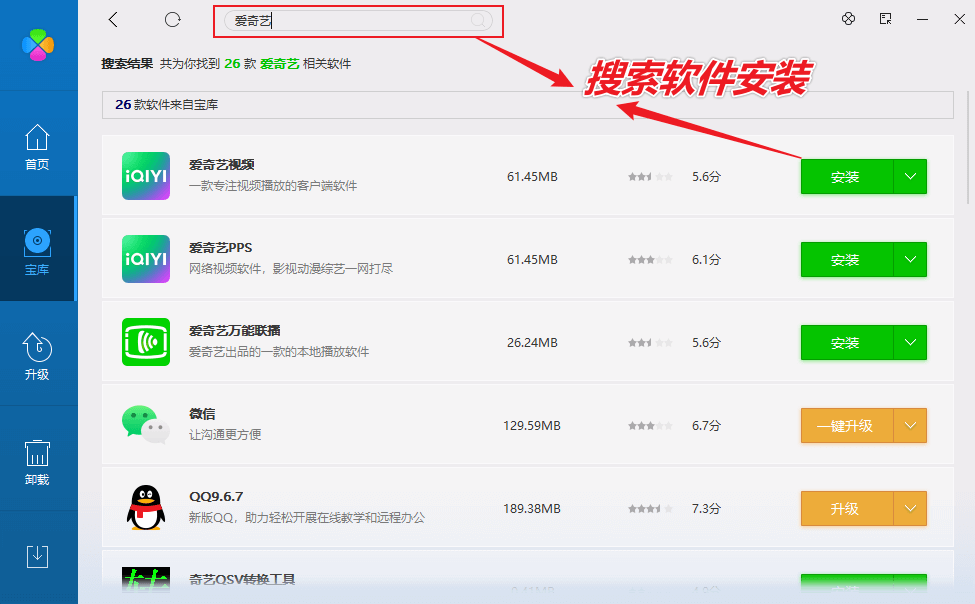Click the 爱奇艺视频 app icon
Image resolution: width=975 pixels, height=604 pixels.
145,176
